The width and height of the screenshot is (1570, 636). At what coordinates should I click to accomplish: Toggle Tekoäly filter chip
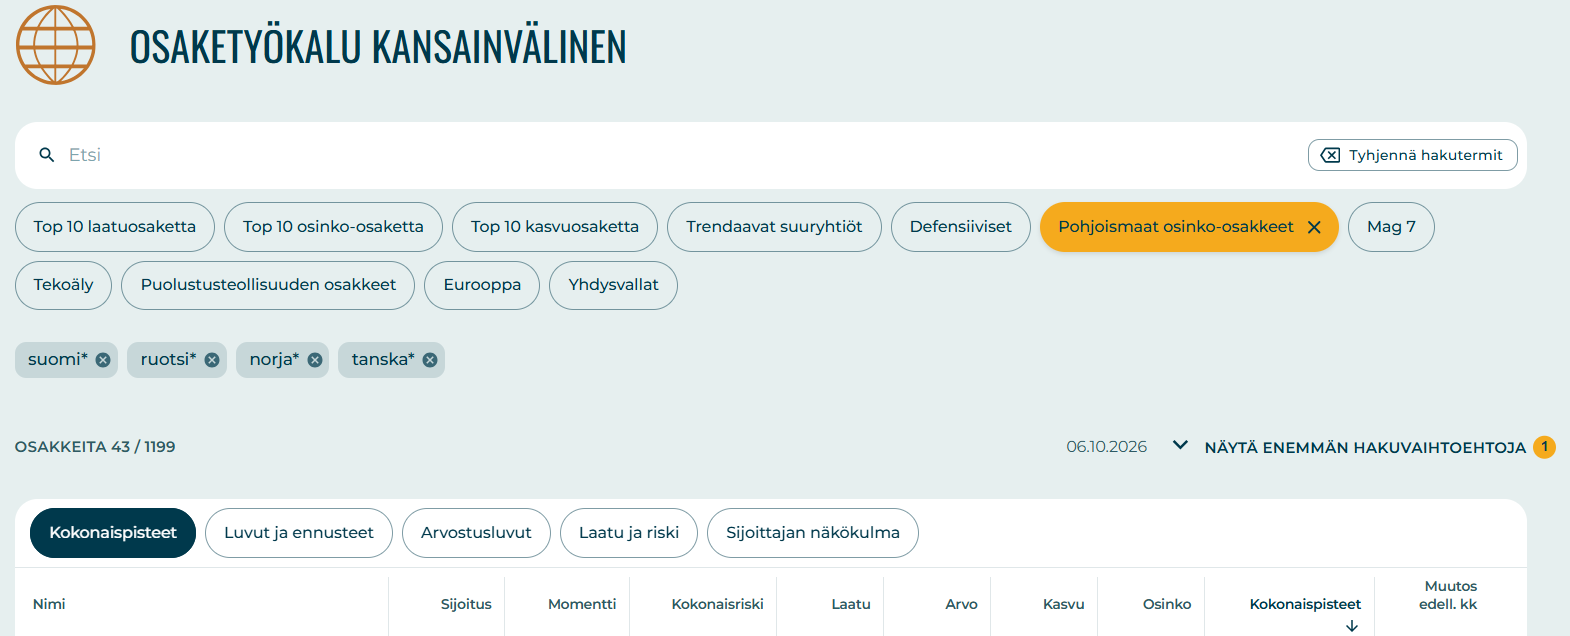63,285
